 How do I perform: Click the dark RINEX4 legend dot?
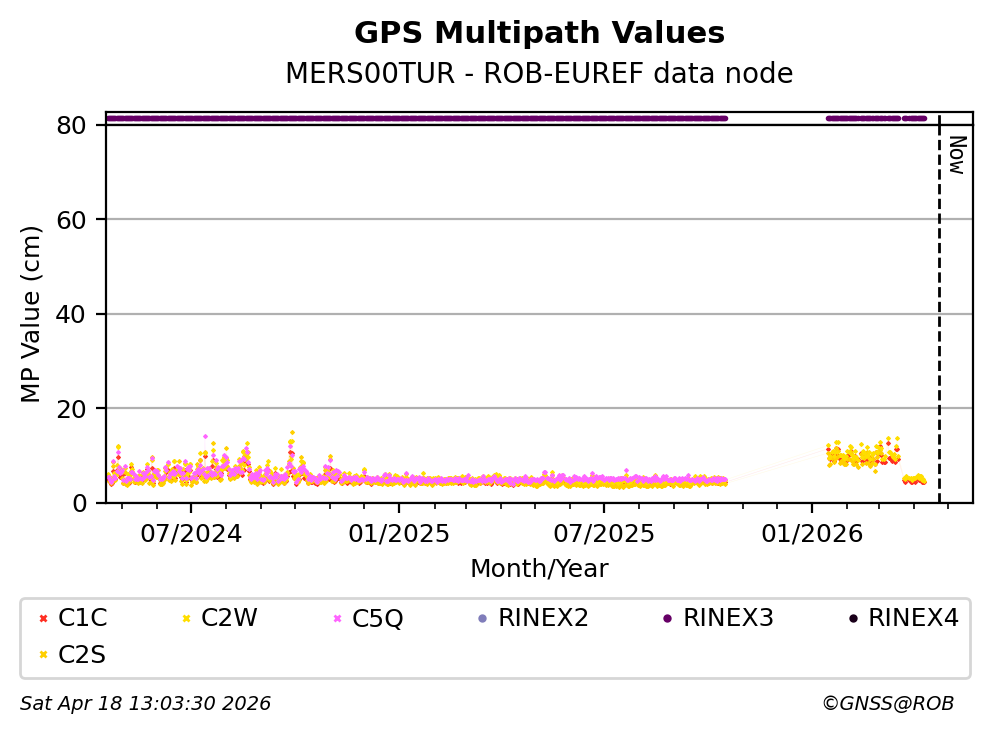[852, 619]
